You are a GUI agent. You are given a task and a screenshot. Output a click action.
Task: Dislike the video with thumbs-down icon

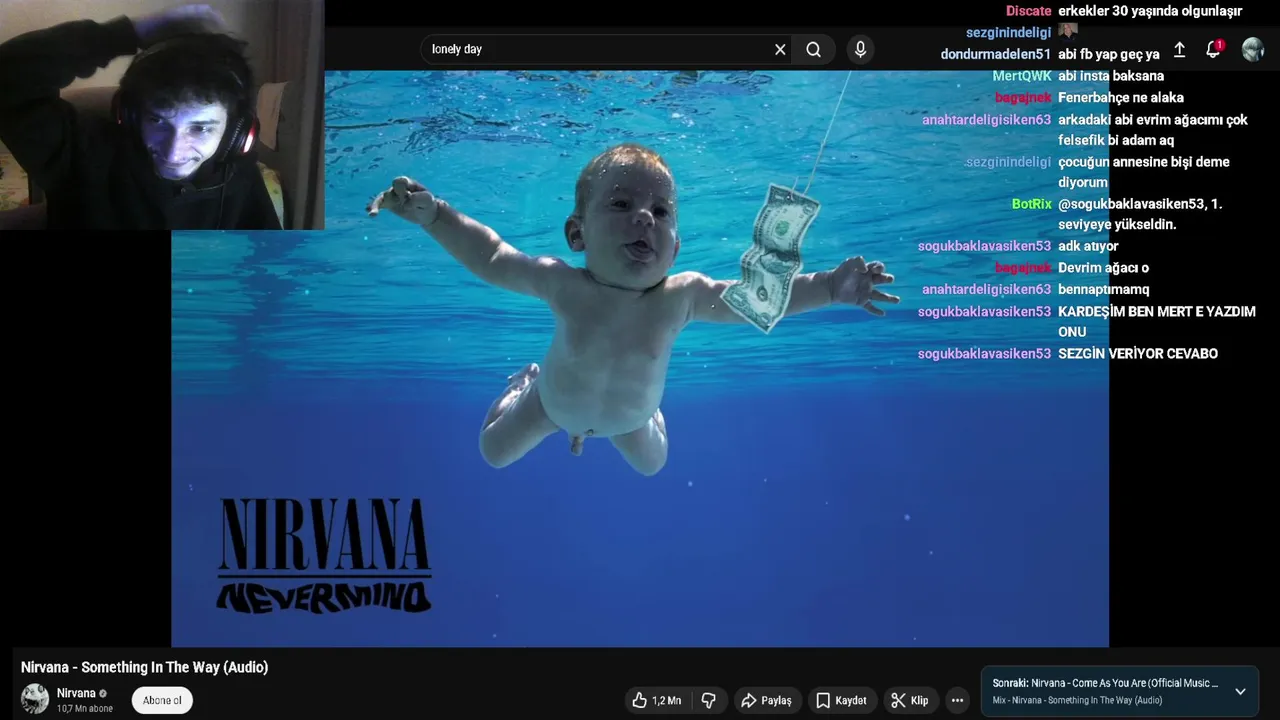[709, 700]
